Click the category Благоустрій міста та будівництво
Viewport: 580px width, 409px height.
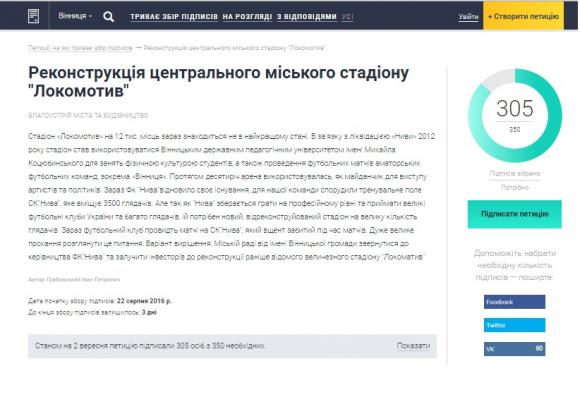88,115
